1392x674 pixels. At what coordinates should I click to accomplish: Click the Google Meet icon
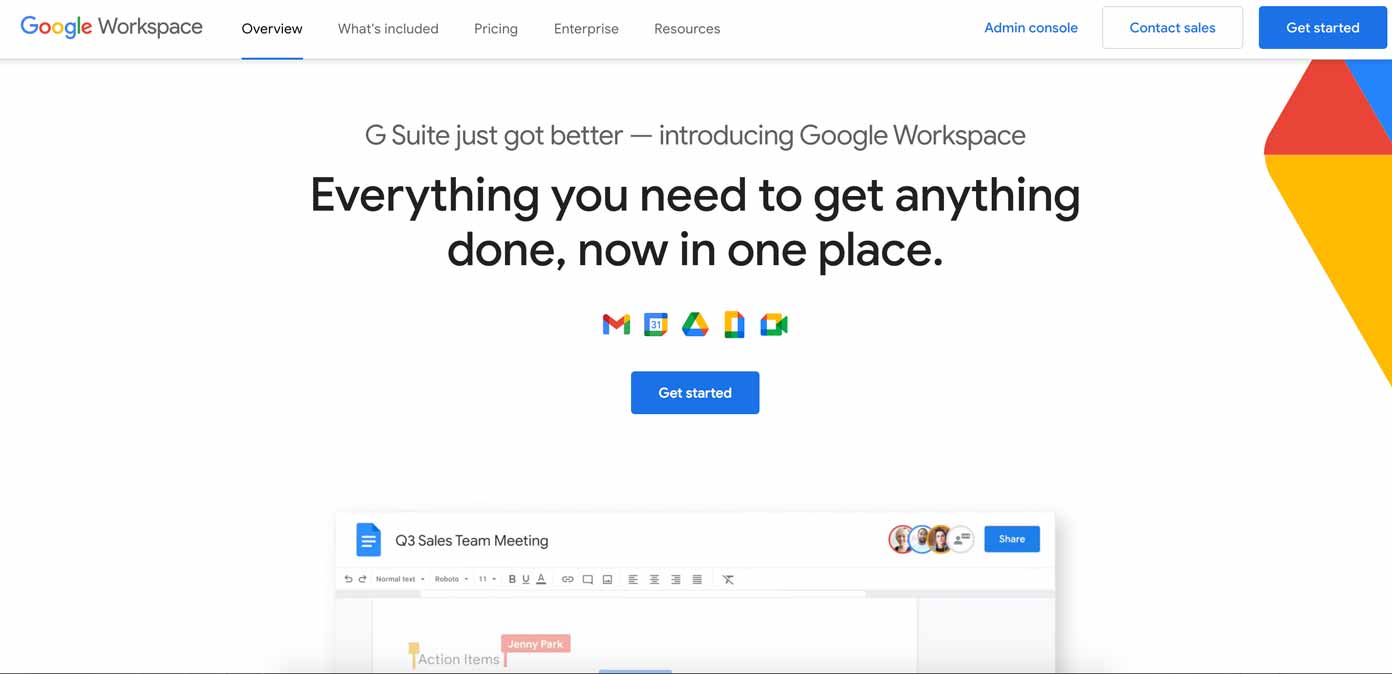tap(773, 323)
